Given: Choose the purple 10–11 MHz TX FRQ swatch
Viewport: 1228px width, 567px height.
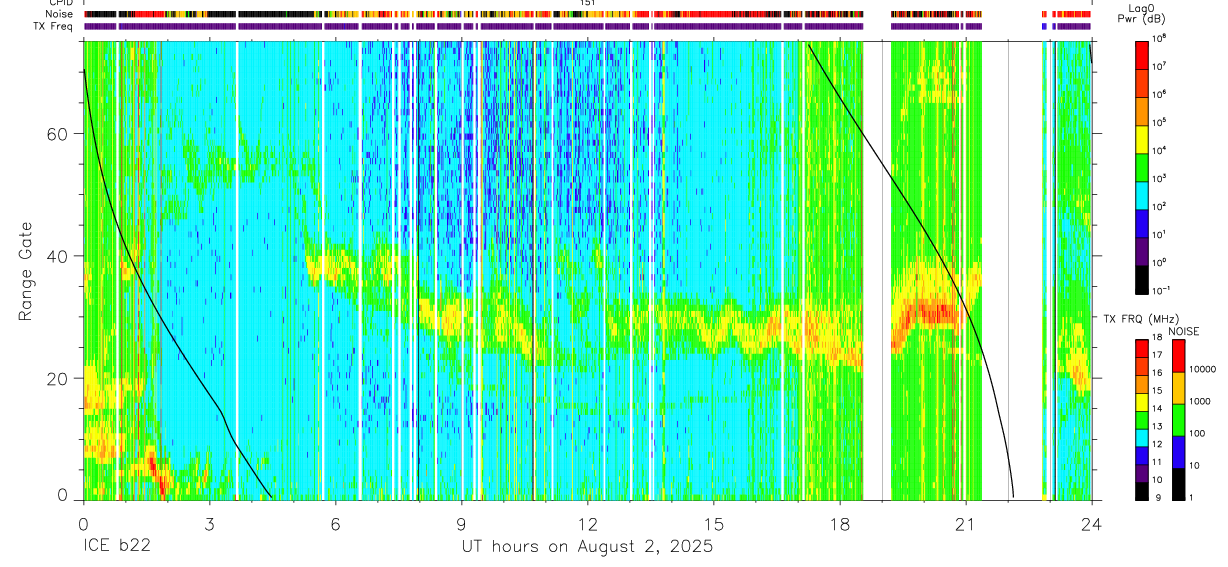Looking at the screenshot, I should point(1141,473).
